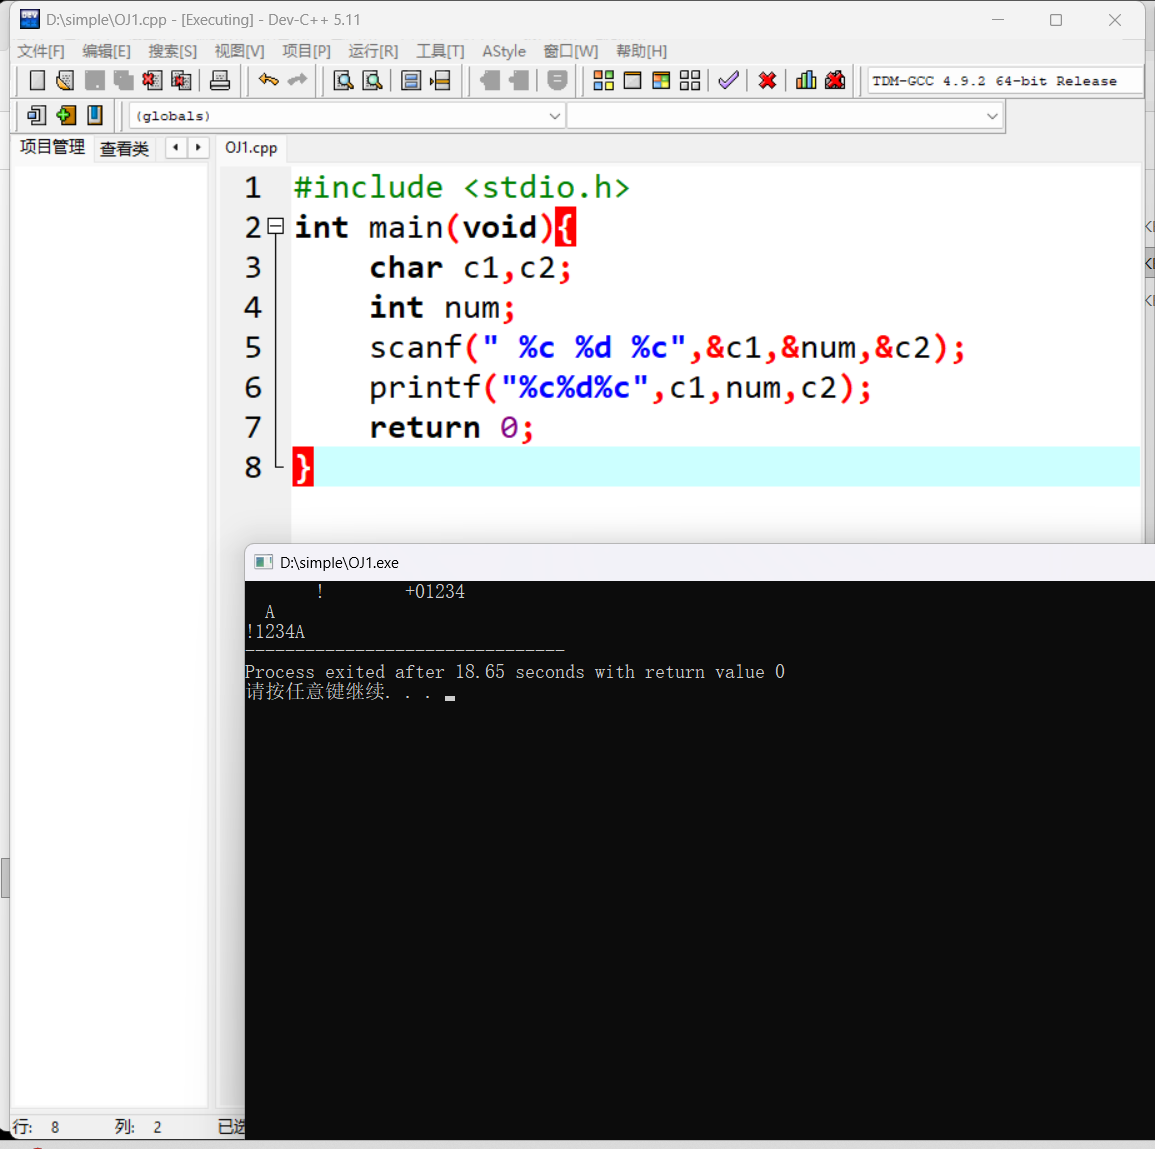The image size is (1155, 1149).
Task: Click the Goto bookmark blue icon
Action: (94, 116)
